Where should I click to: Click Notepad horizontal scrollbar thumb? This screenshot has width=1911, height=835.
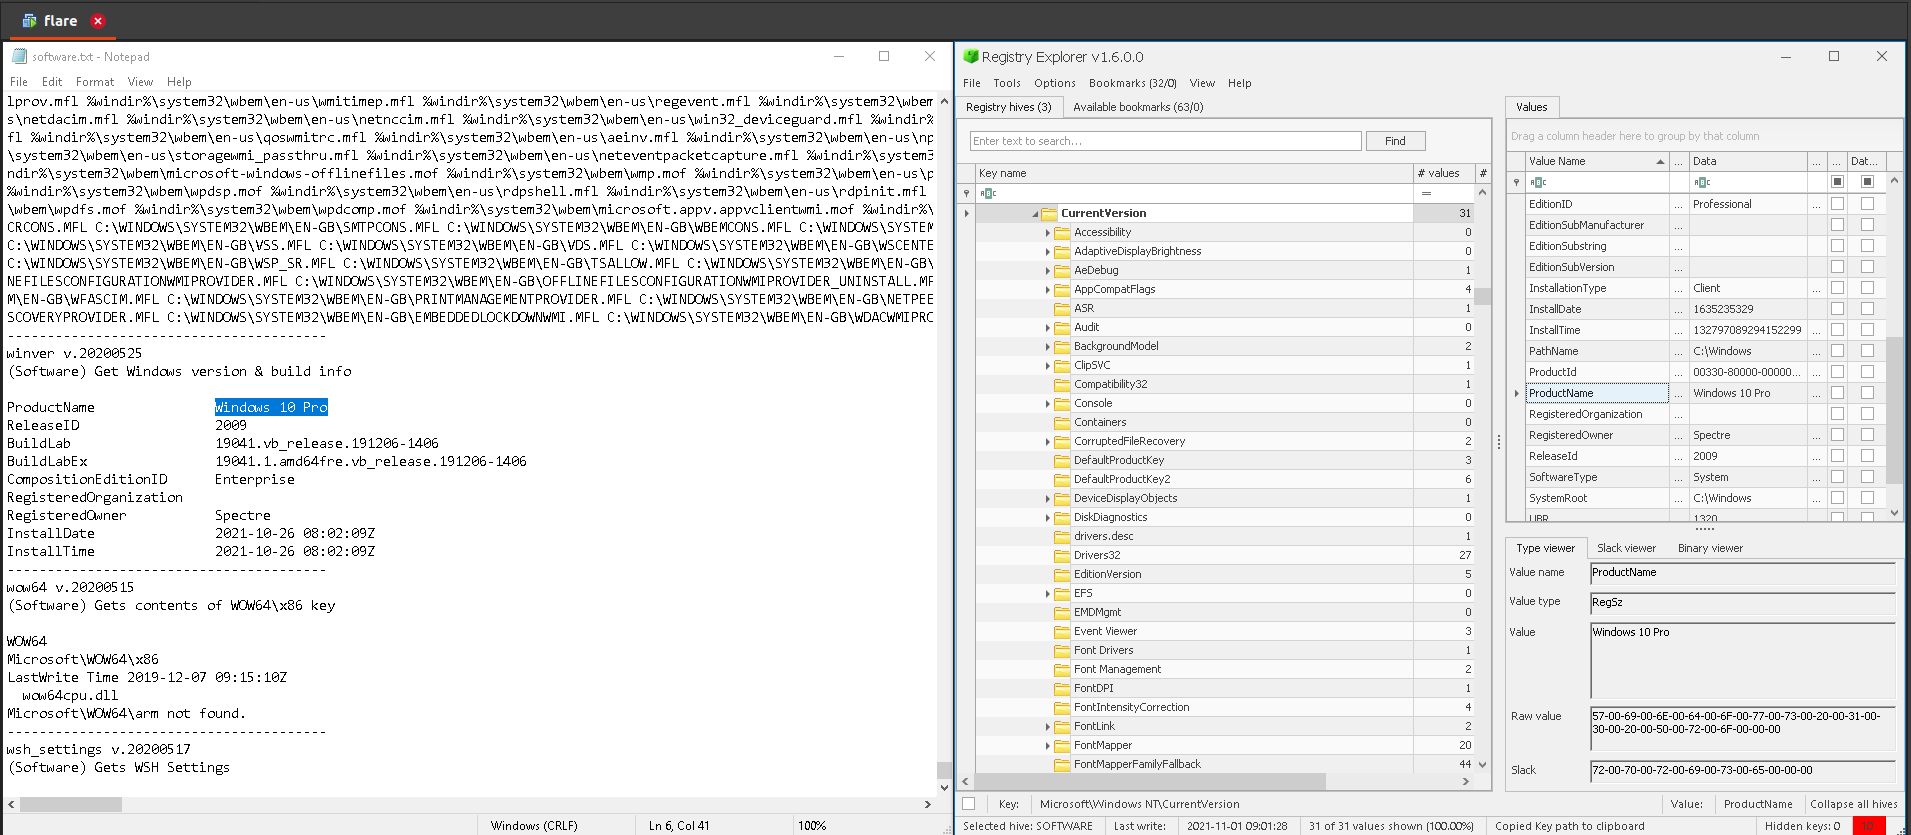pyautogui.click(x=71, y=804)
